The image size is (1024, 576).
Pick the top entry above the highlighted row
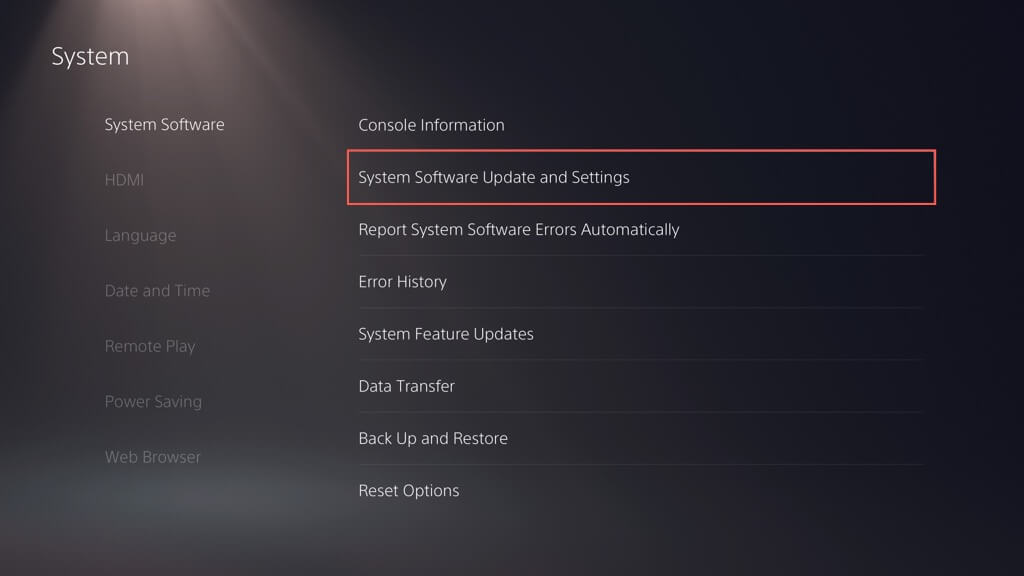[431, 125]
